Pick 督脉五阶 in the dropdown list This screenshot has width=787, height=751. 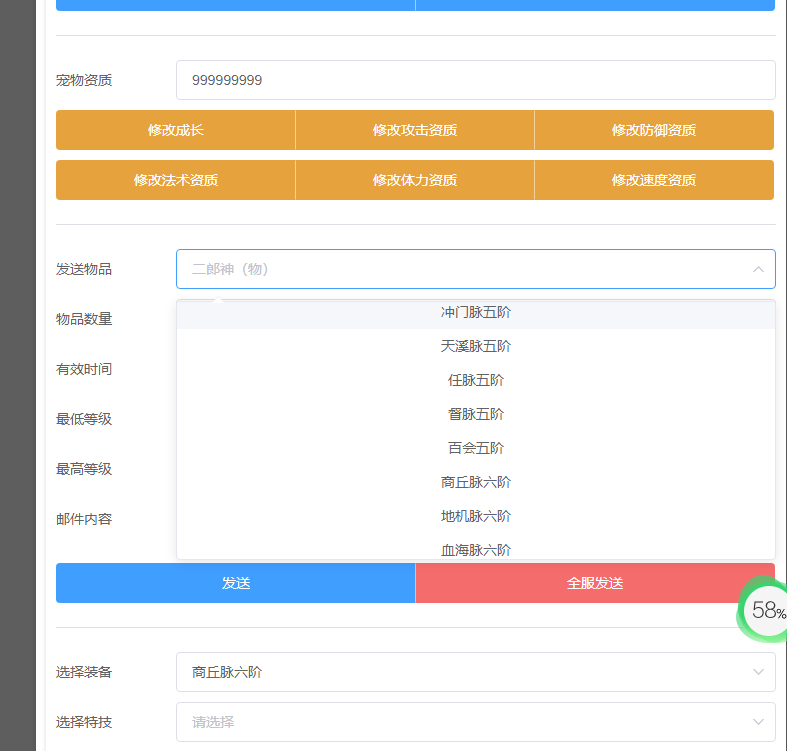475,414
